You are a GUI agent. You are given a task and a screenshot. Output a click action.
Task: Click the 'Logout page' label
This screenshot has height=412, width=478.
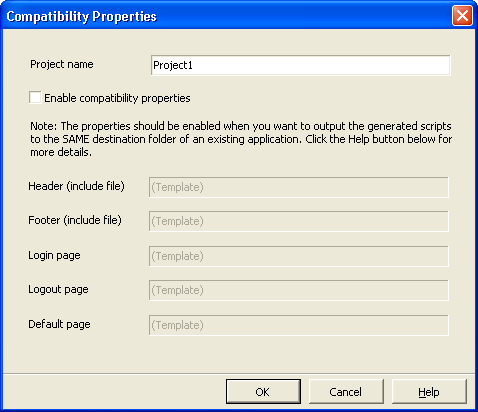pos(58,289)
